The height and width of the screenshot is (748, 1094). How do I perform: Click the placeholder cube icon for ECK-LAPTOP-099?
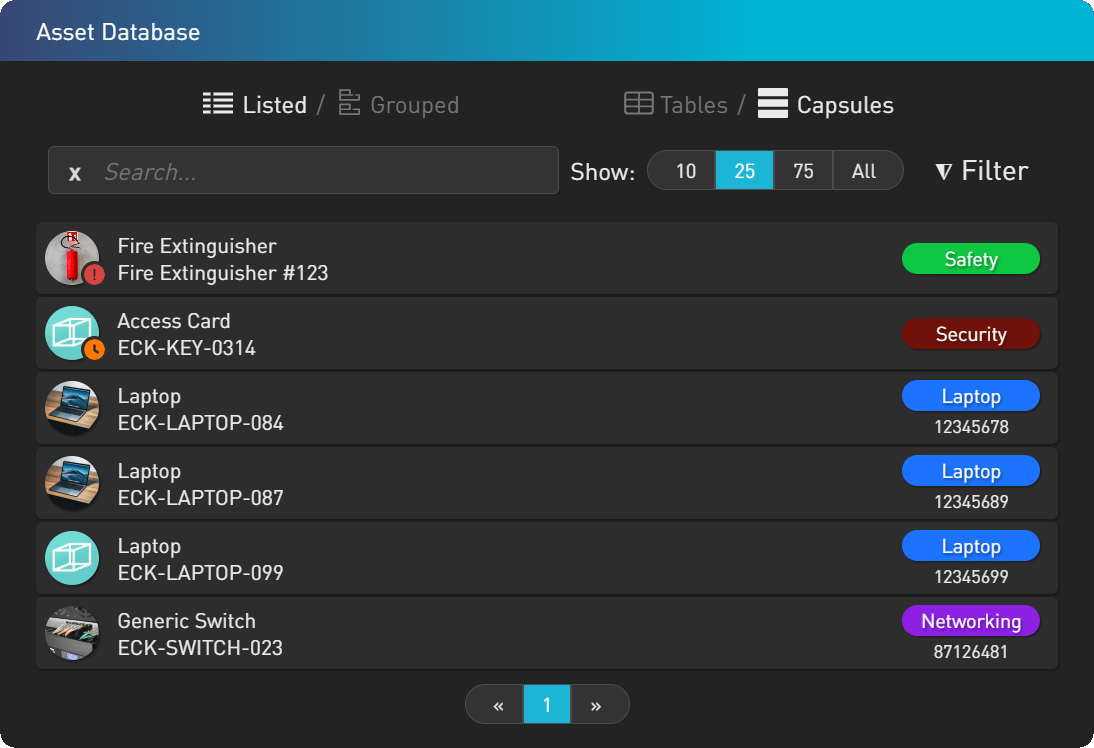[72, 558]
